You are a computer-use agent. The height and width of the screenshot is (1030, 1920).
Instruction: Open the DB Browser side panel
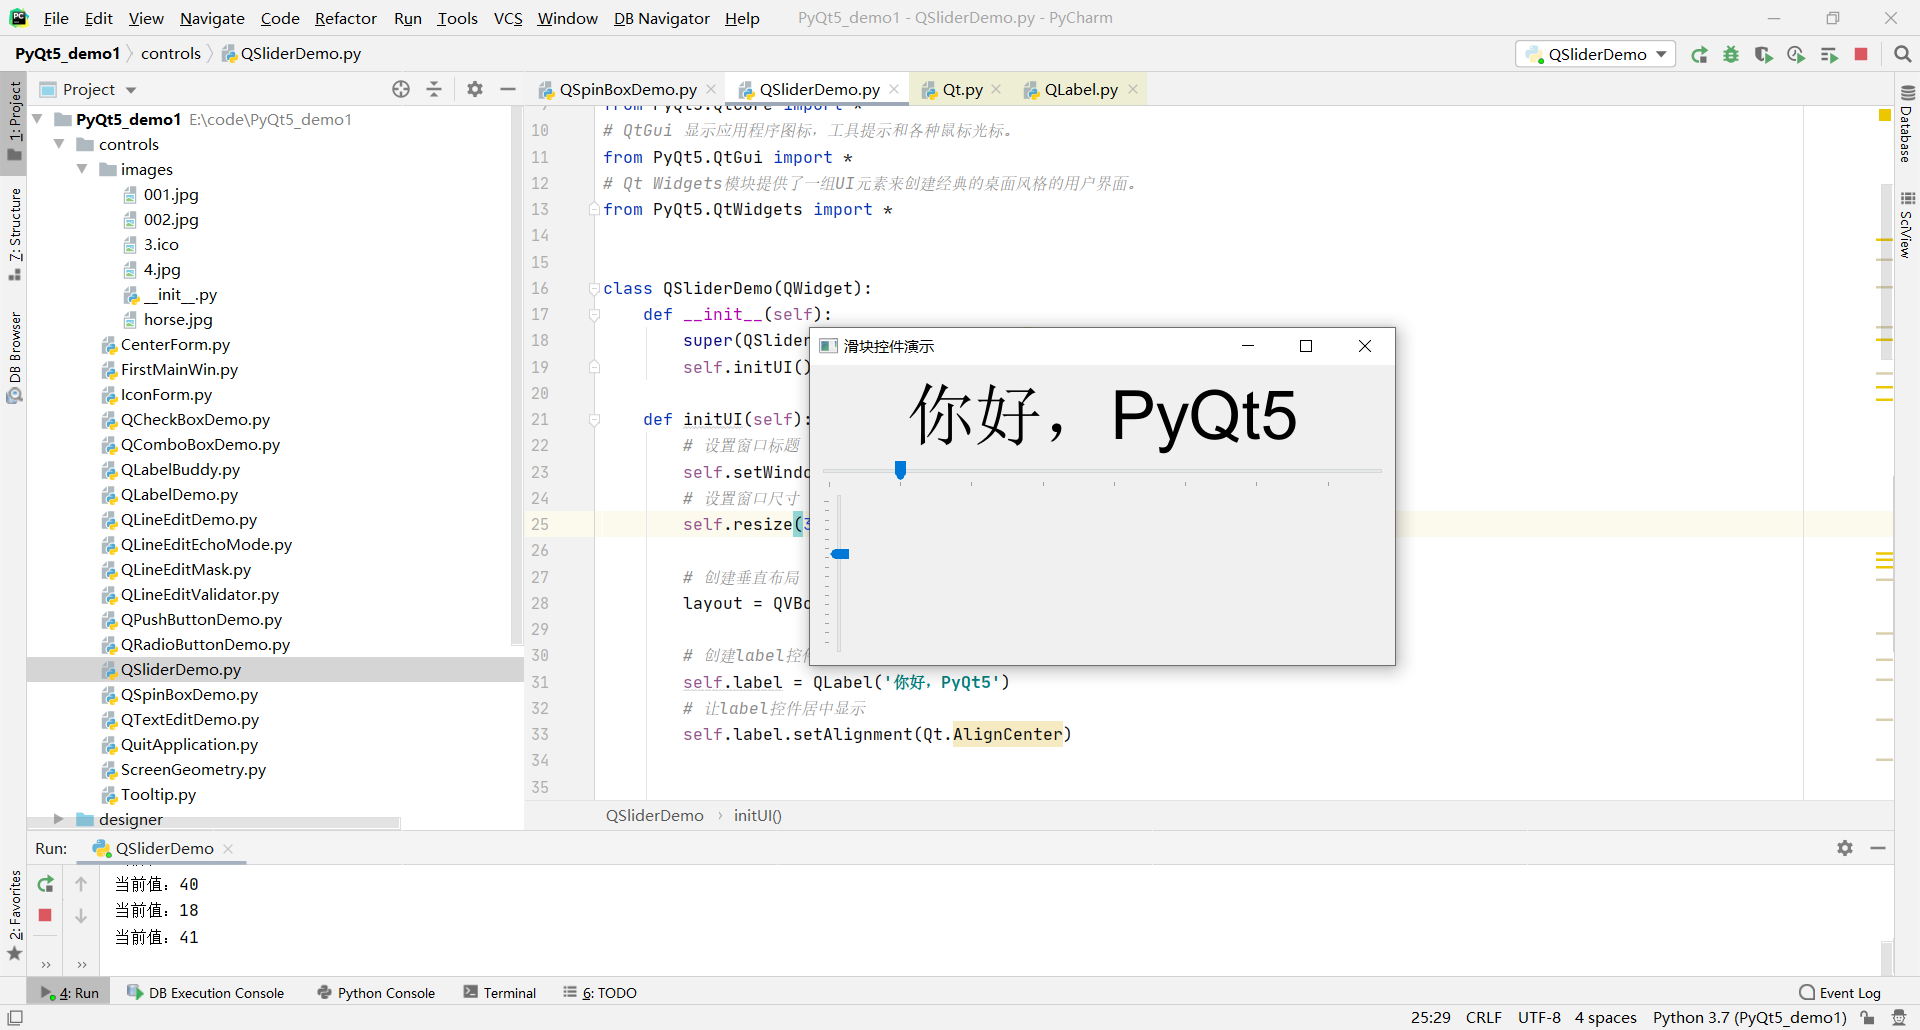14,358
